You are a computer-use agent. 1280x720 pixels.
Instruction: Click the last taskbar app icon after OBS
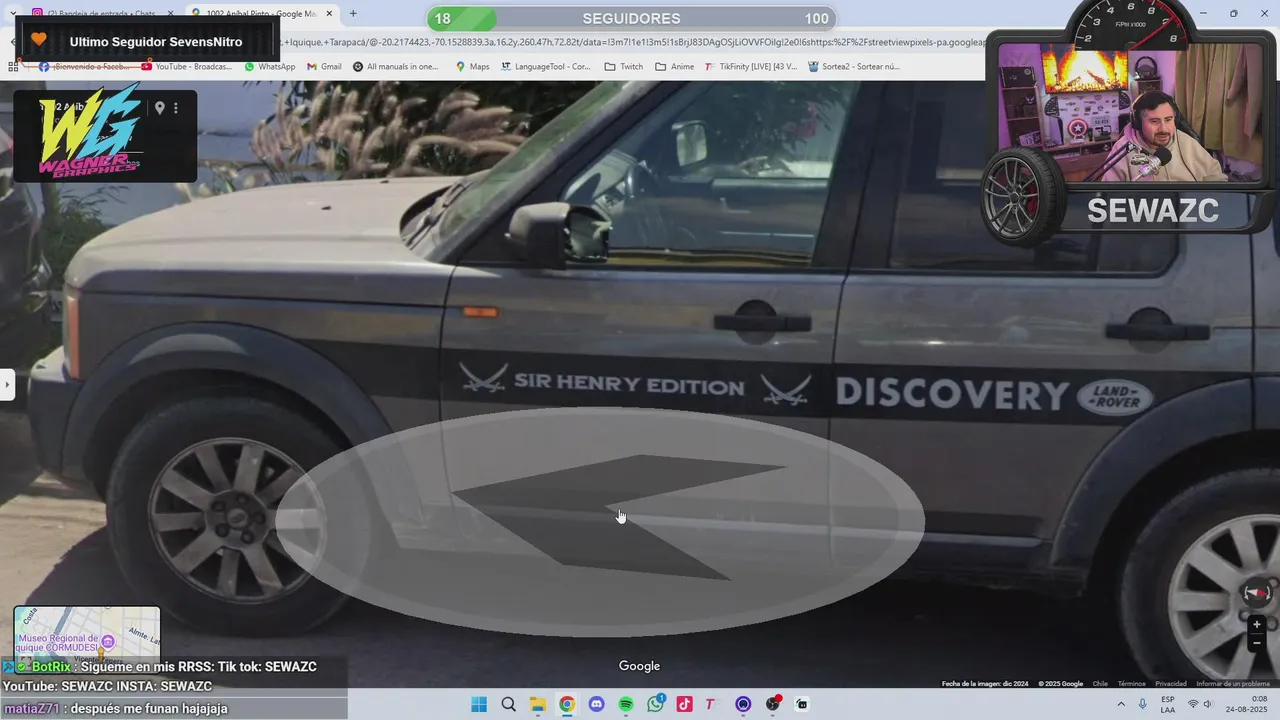pos(801,704)
